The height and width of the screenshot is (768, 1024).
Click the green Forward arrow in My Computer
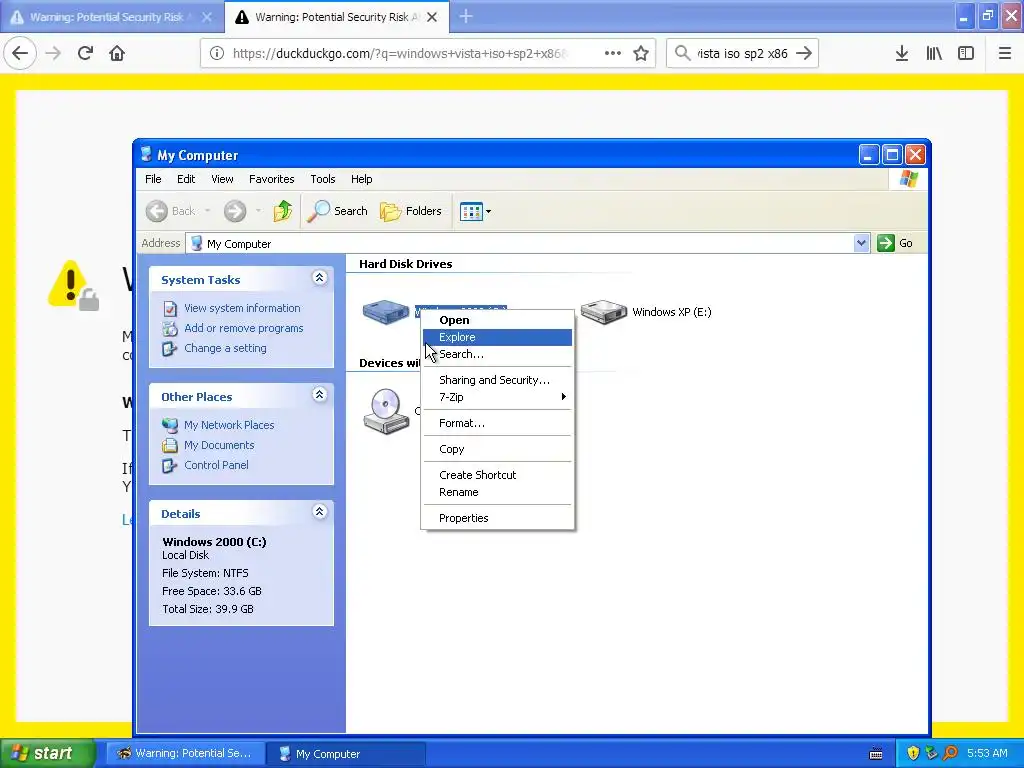click(235, 211)
